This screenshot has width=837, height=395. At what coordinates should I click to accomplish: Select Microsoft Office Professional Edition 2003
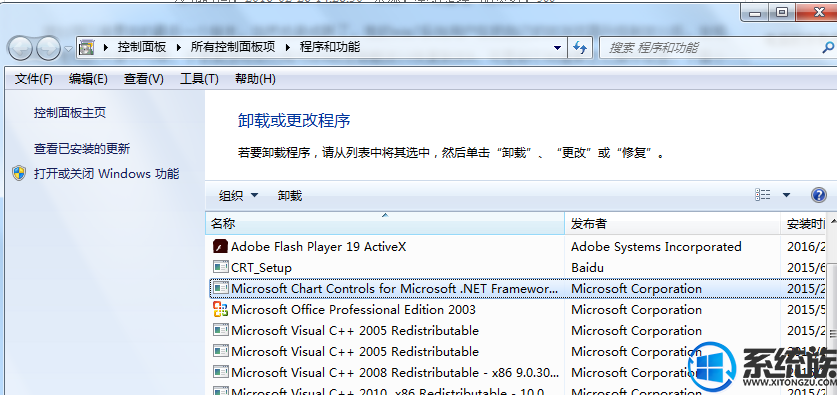click(353, 310)
